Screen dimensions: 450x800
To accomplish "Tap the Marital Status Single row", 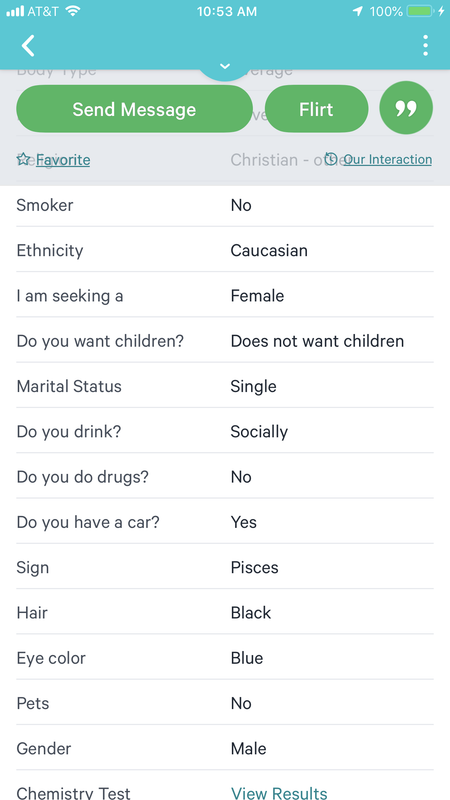I will (225, 386).
